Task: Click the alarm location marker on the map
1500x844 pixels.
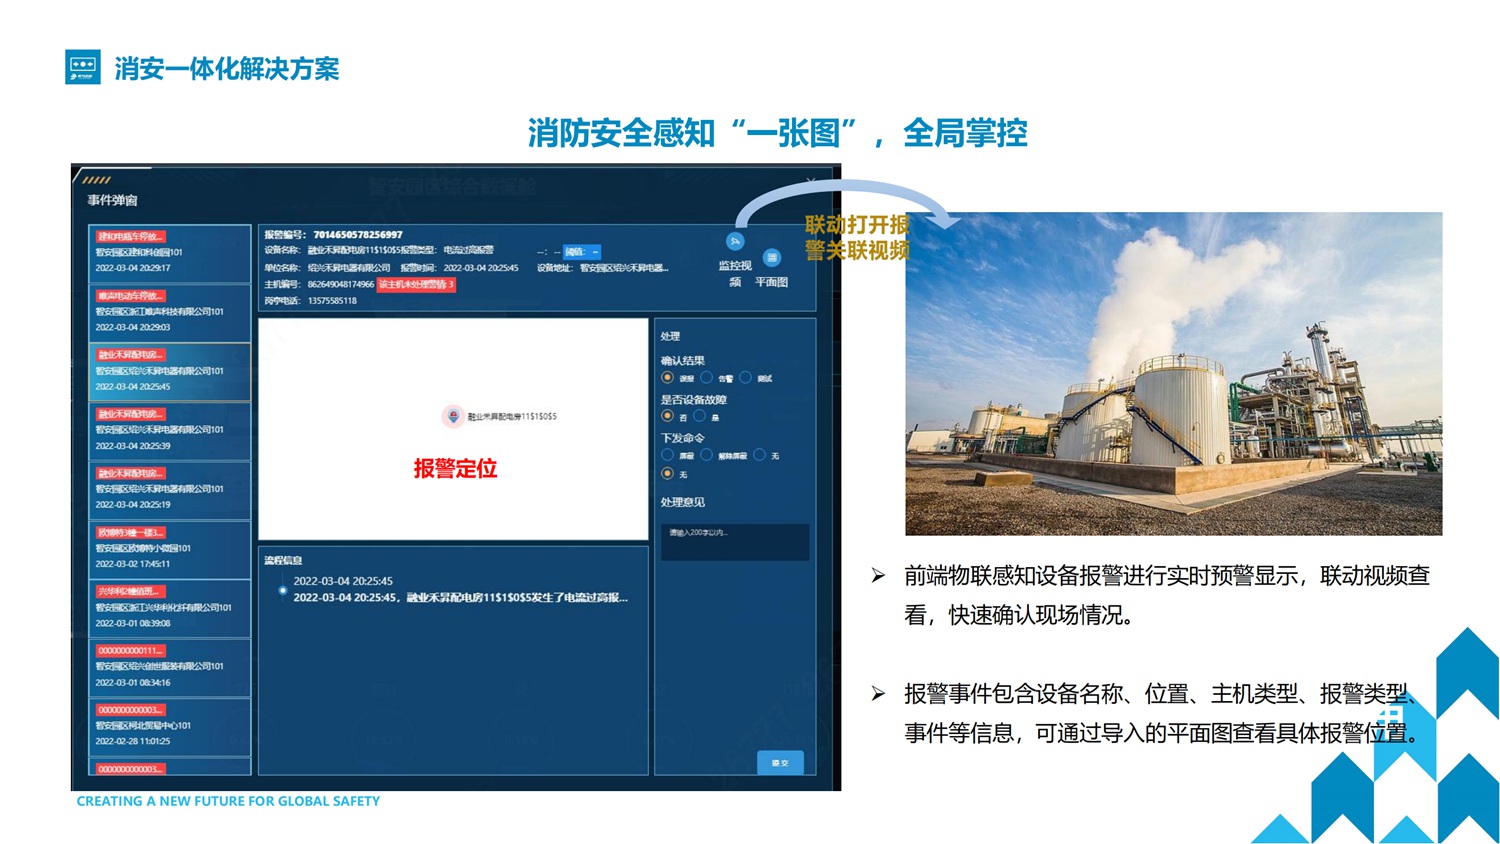Action: (453, 416)
